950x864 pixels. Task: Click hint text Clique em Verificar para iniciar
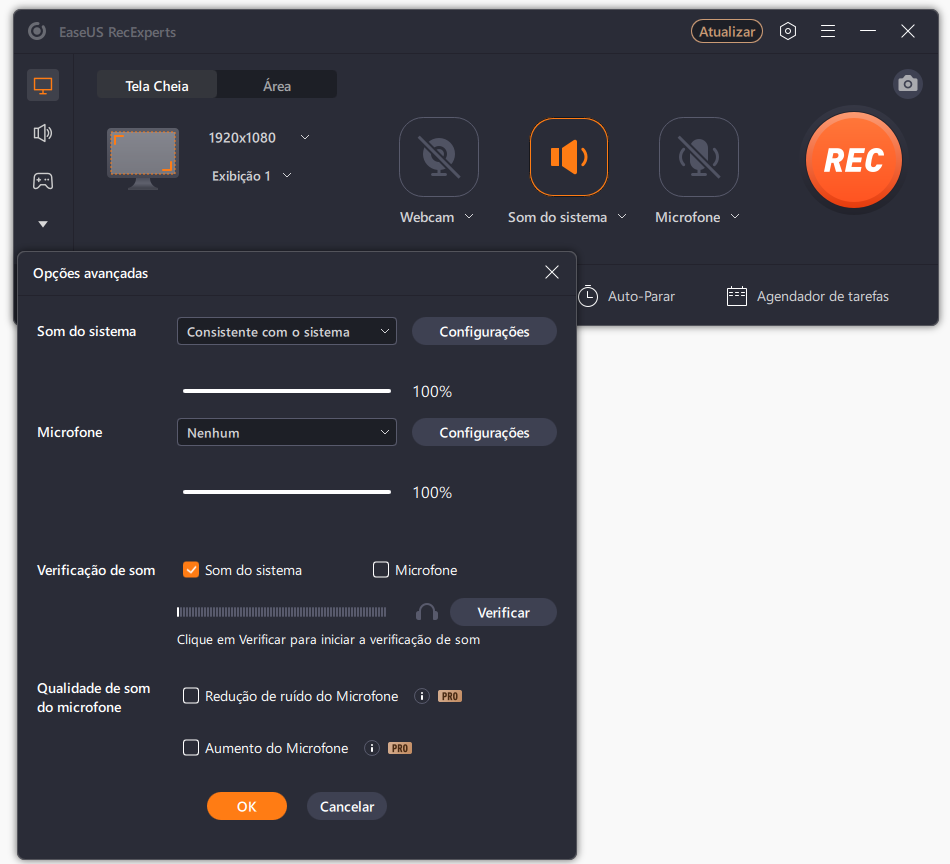pos(328,640)
